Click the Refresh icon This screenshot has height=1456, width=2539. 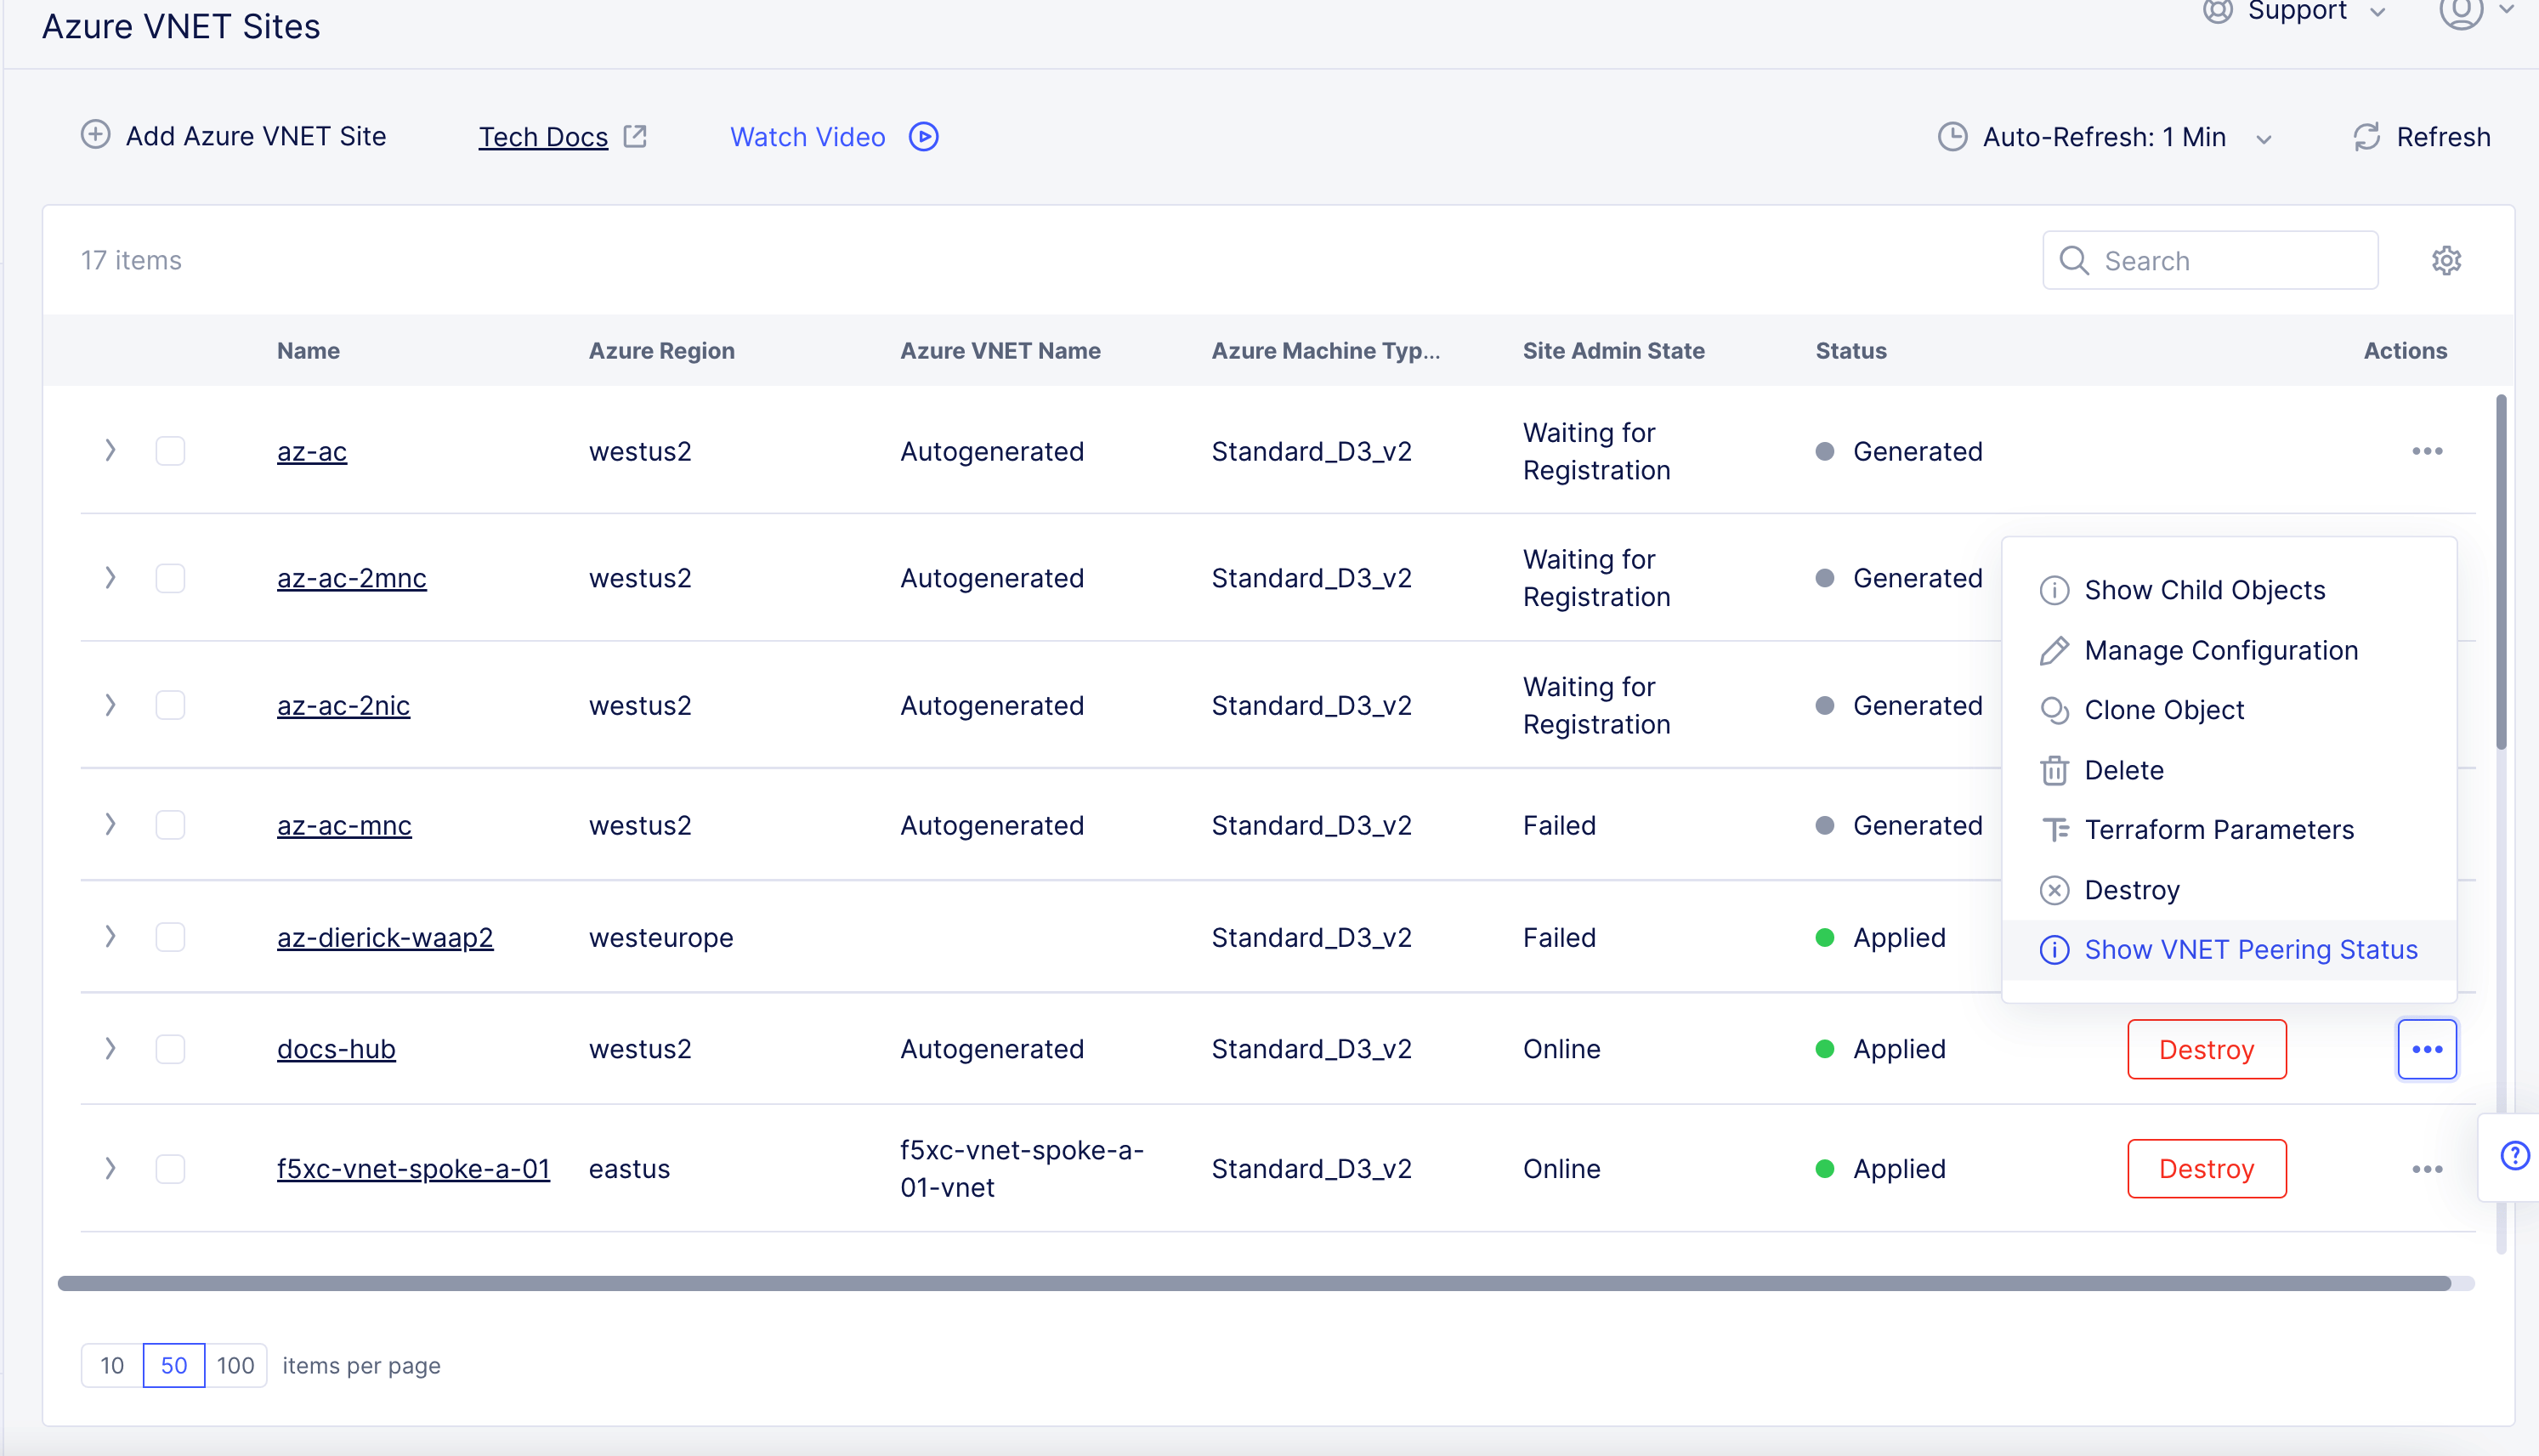(x=2366, y=137)
